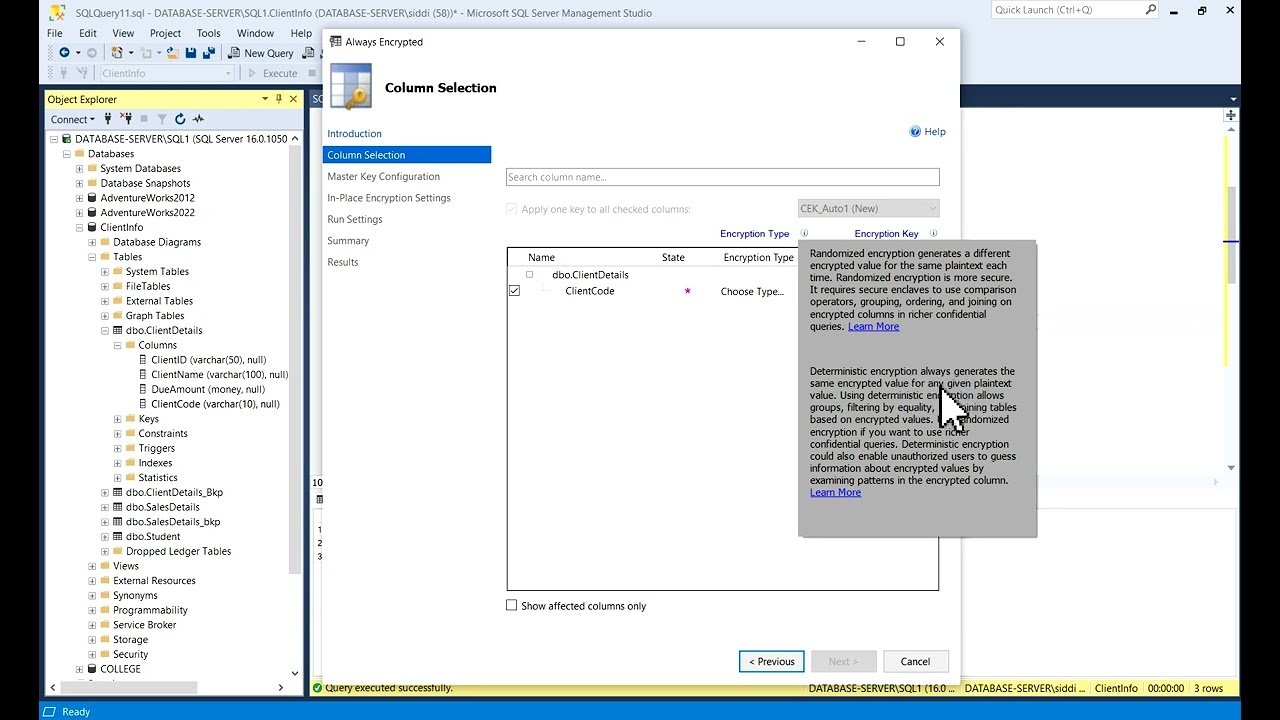Go to Master Key Configuration step
Image resolution: width=1280 pixels, height=720 pixels.
(383, 176)
